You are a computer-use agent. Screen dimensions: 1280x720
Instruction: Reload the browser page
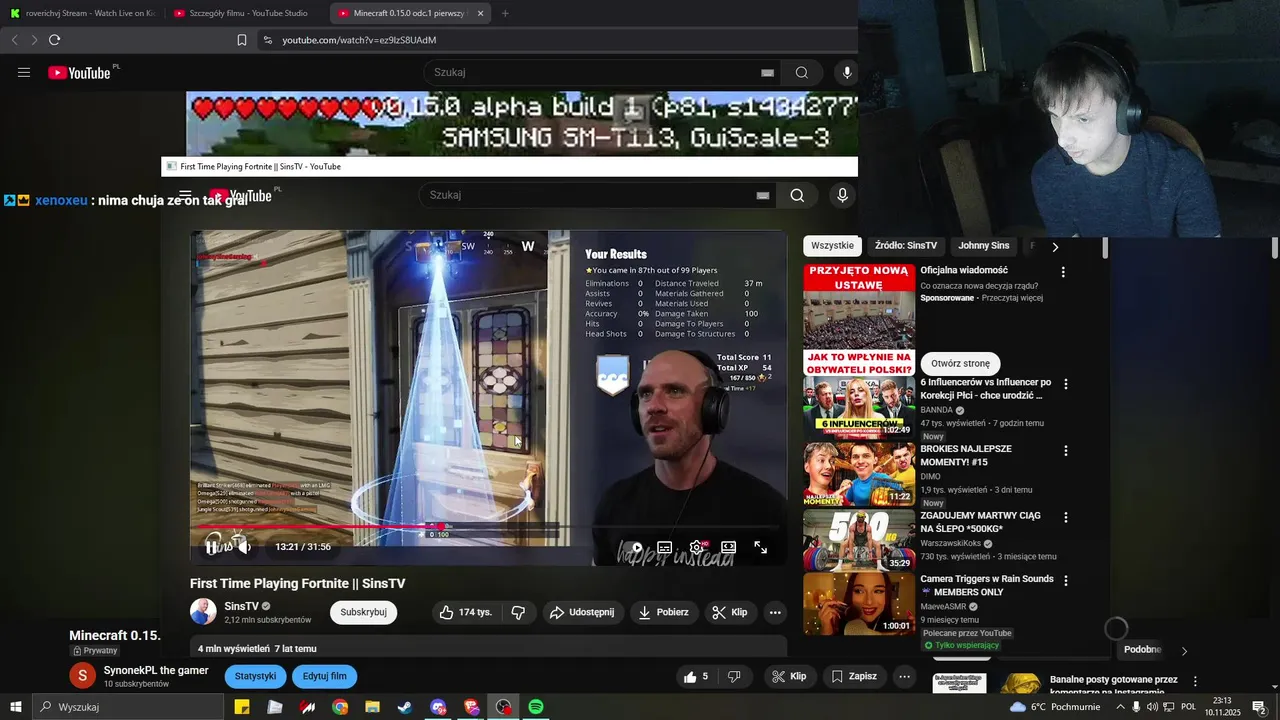tap(54, 40)
